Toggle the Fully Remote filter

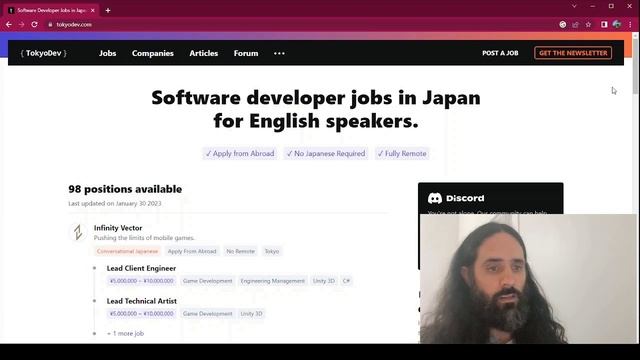coord(402,153)
